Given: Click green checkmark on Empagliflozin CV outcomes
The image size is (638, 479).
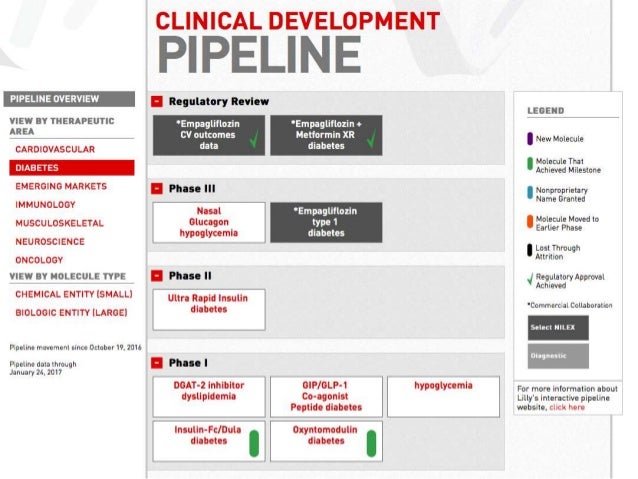Looking at the screenshot, I should (x=254, y=141).
